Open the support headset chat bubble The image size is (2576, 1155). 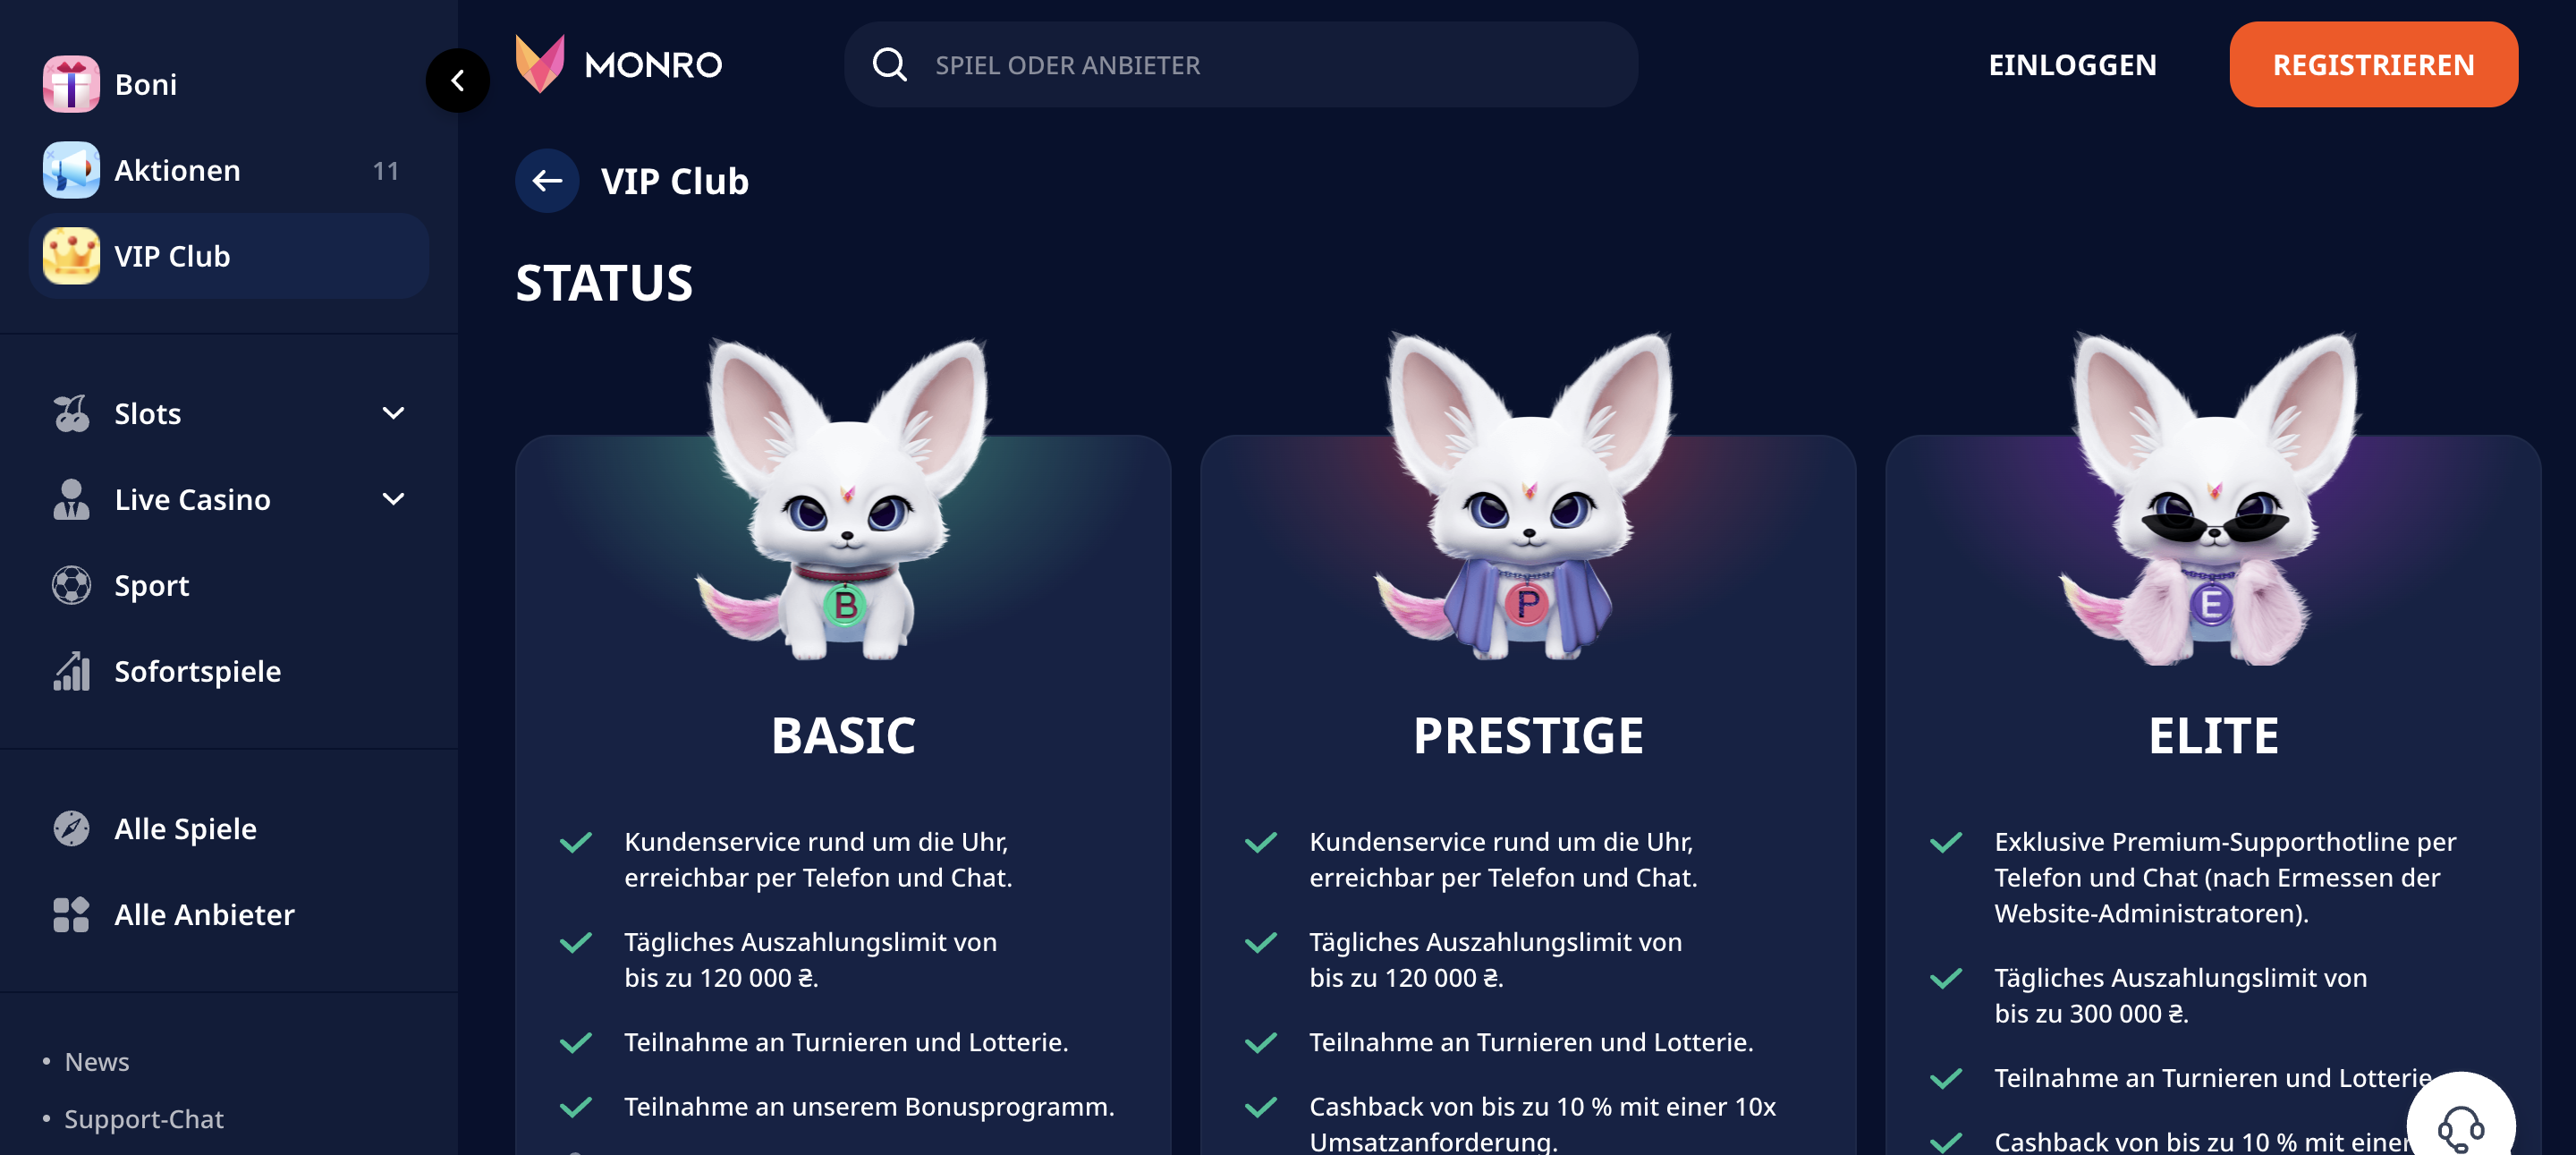click(2459, 1125)
